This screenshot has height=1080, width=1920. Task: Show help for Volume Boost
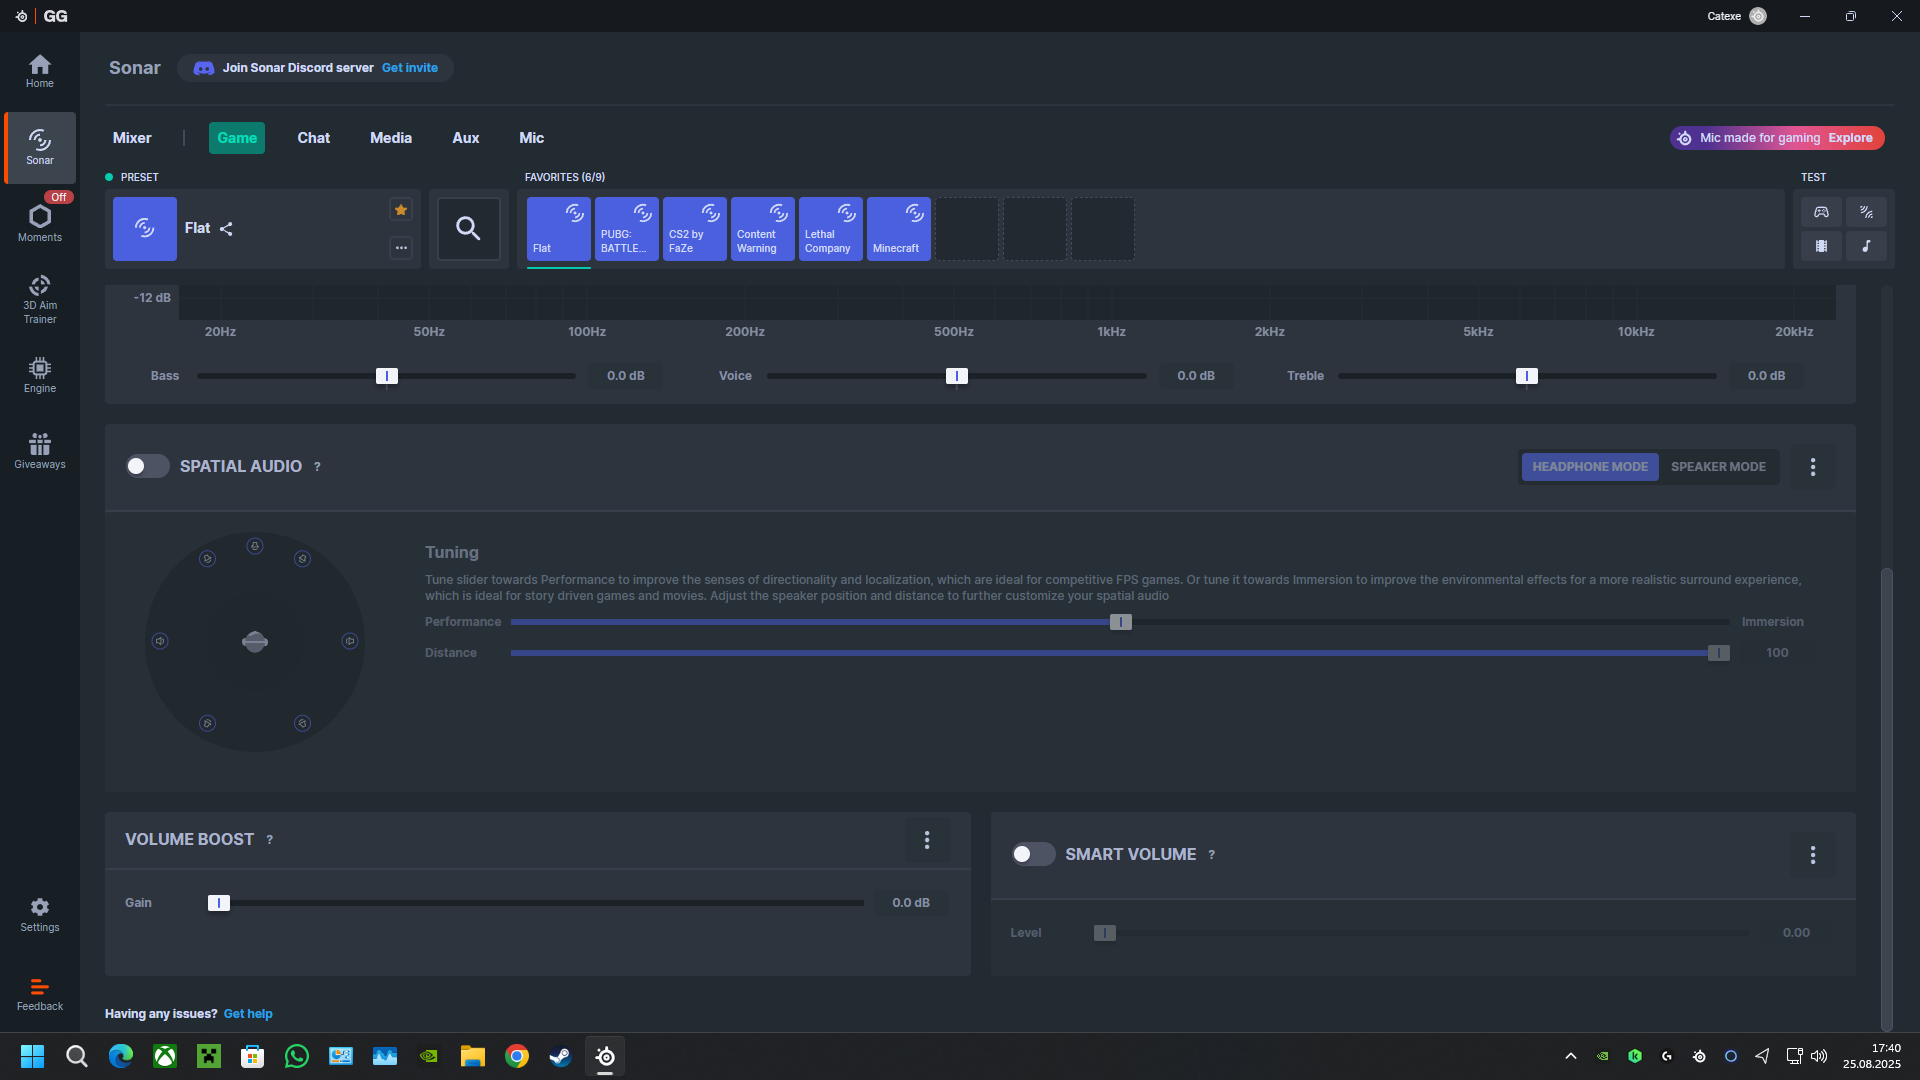tap(269, 840)
